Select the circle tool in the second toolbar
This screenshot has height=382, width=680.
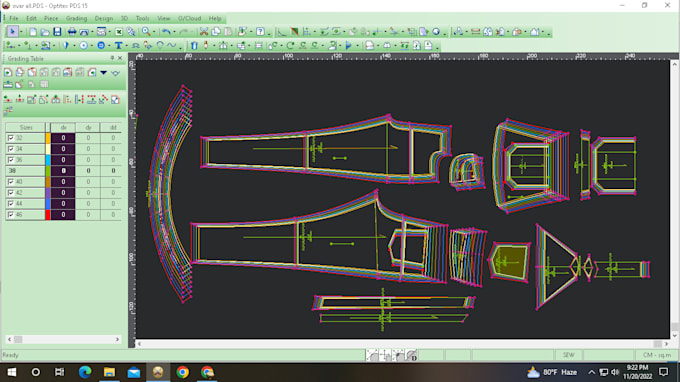point(83,46)
